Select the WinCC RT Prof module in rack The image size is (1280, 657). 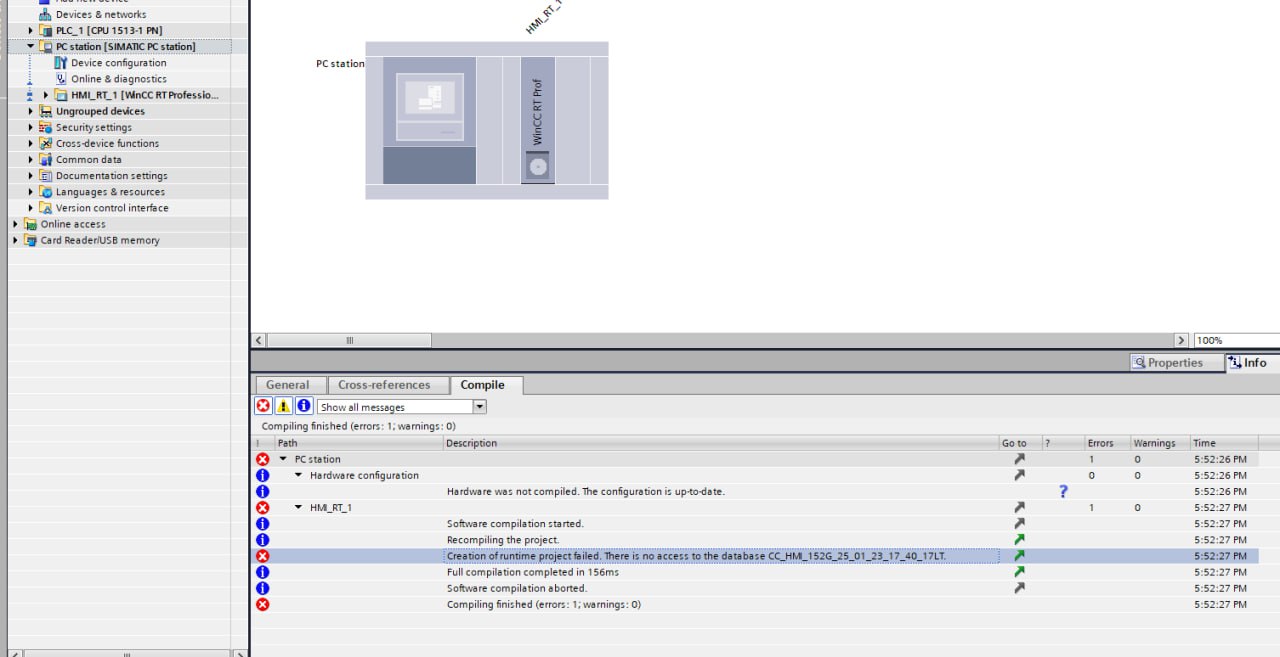pos(538,120)
